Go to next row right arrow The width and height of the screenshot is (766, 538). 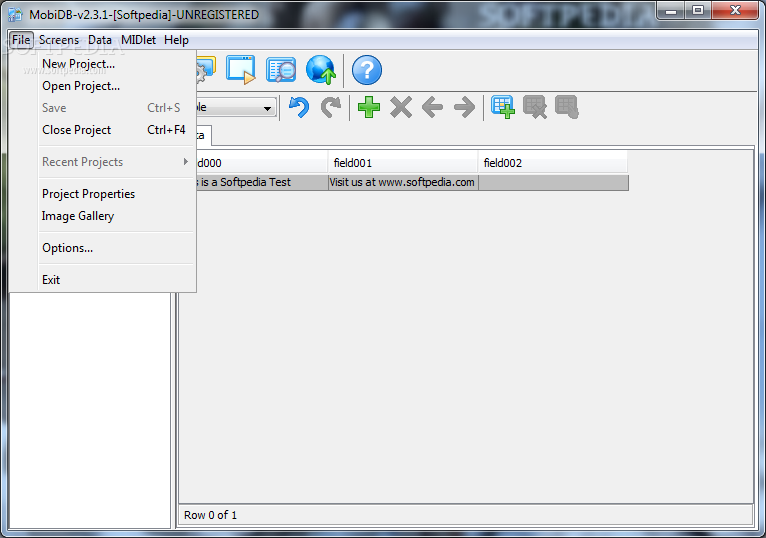pos(464,108)
